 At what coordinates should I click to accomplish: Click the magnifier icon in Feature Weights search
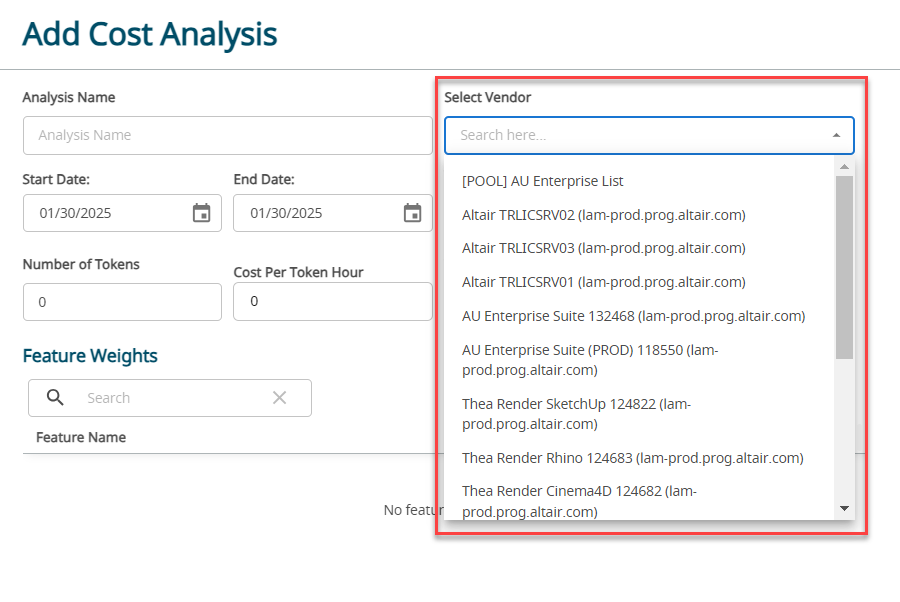point(55,397)
